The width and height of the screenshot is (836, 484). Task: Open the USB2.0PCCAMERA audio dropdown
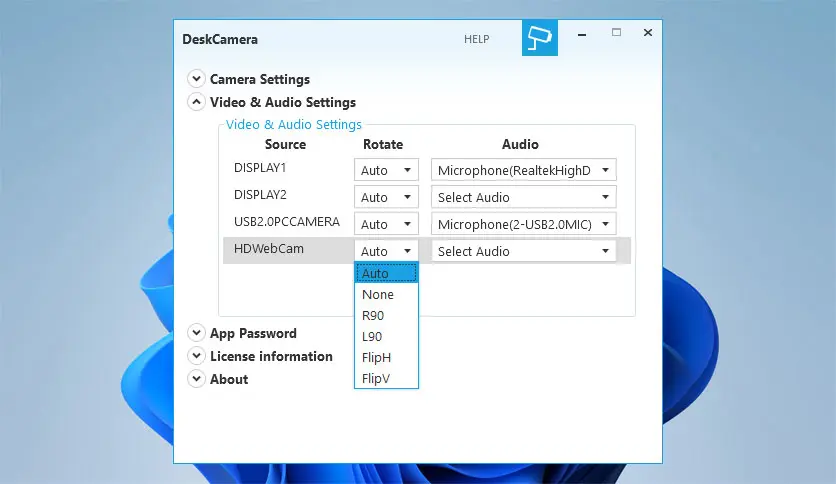point(524,224)
